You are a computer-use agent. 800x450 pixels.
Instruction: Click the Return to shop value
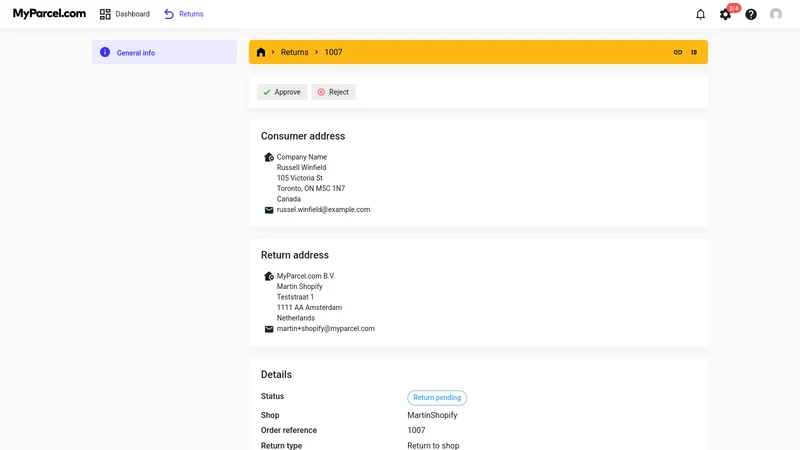point(433,445)
